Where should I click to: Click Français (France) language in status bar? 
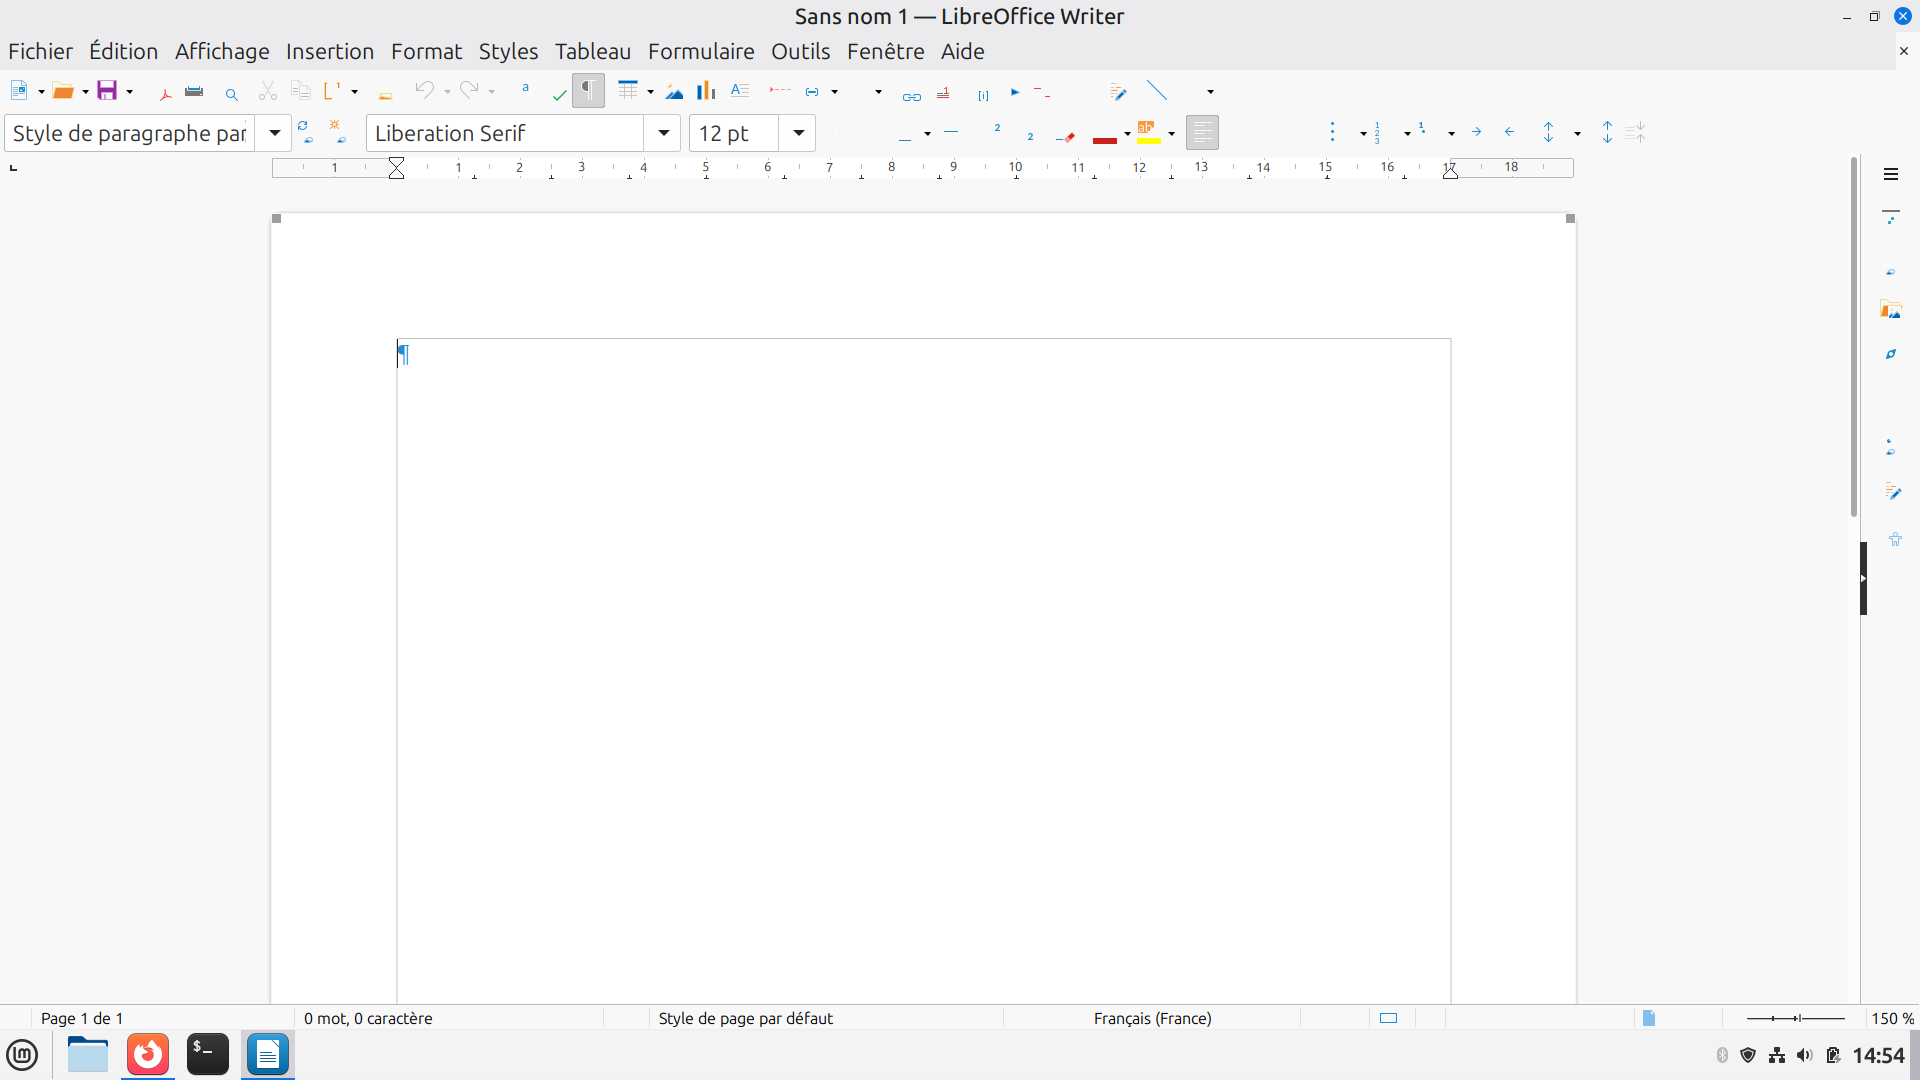1152,1018
